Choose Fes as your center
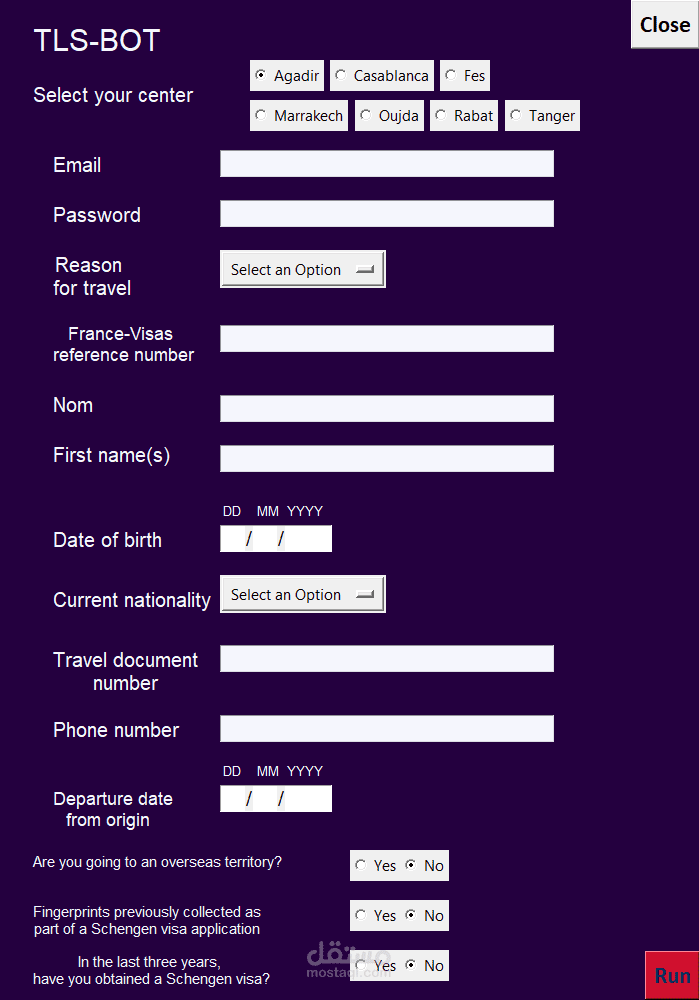 (x=451, y=76)
